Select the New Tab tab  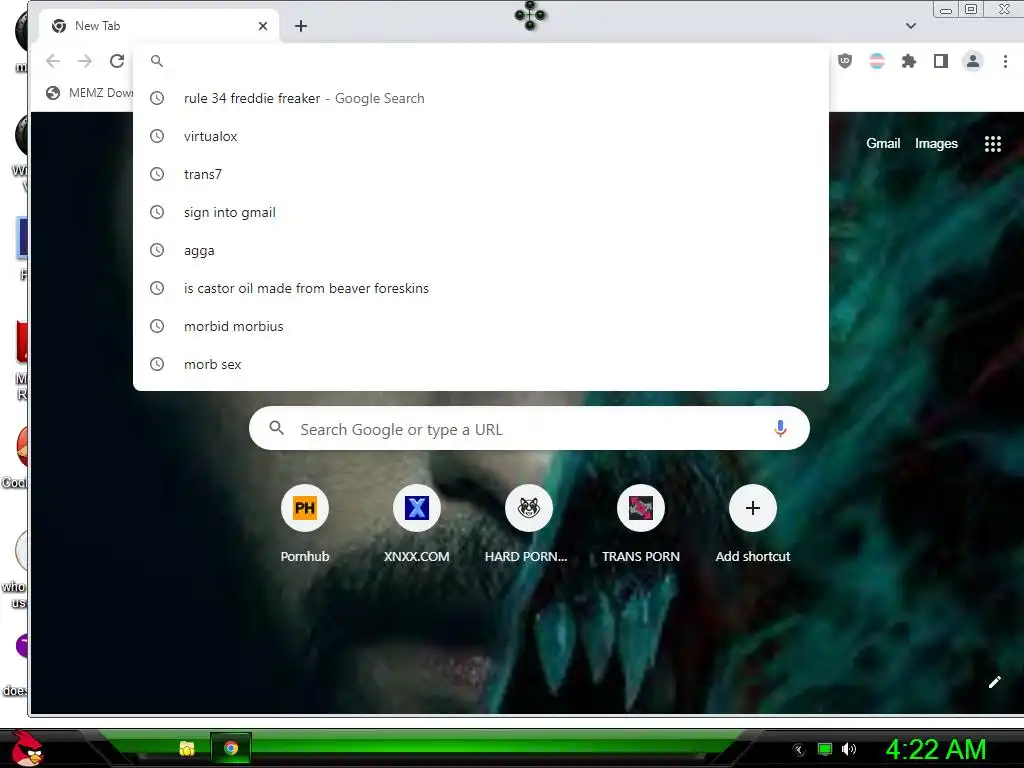(x=159, y=26)
